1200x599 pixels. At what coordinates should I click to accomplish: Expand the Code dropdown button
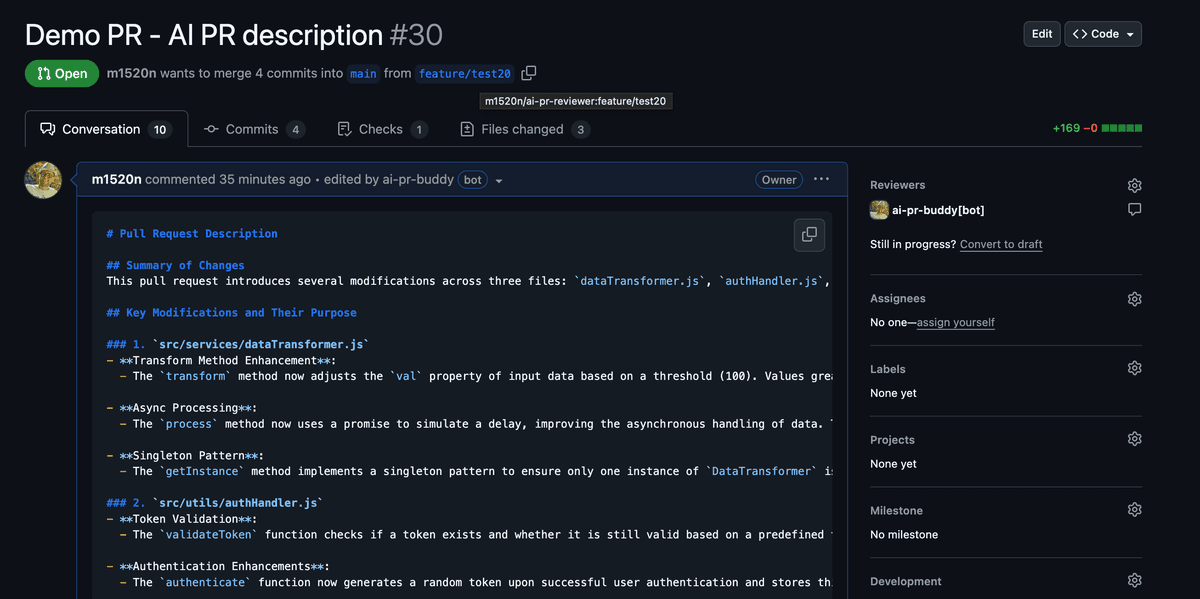tap(1103, 34)
